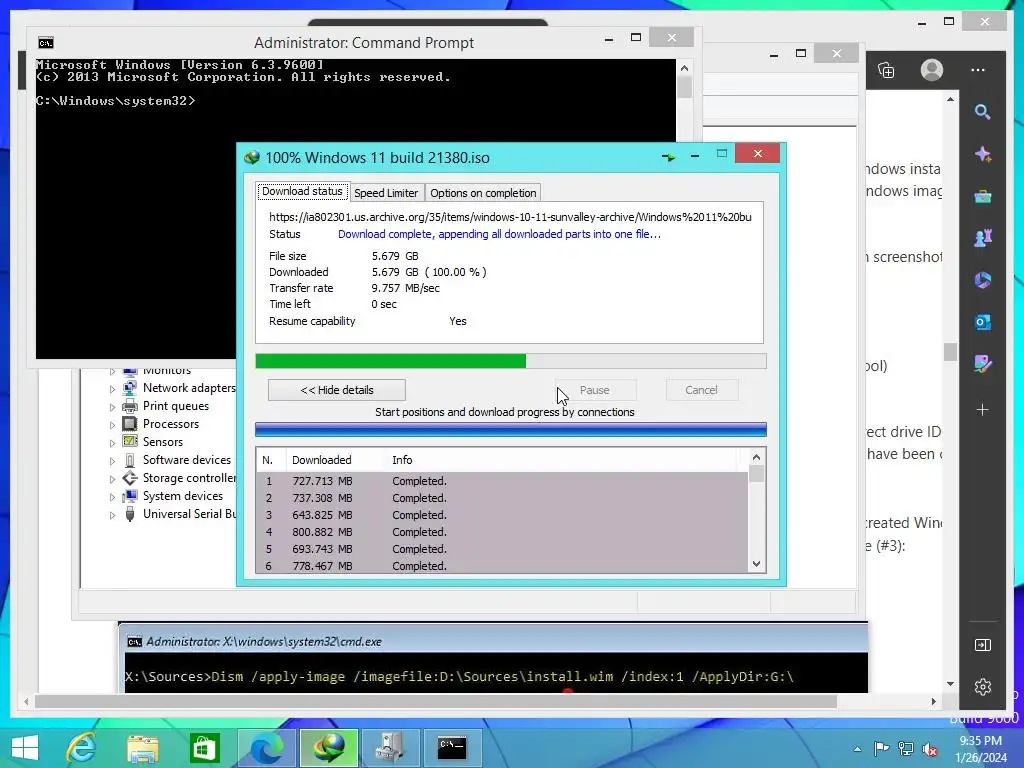The width and height of the screenshot is (1024, 768).
Task: Click the Windows Start button
Action: (x=25, y=748)
